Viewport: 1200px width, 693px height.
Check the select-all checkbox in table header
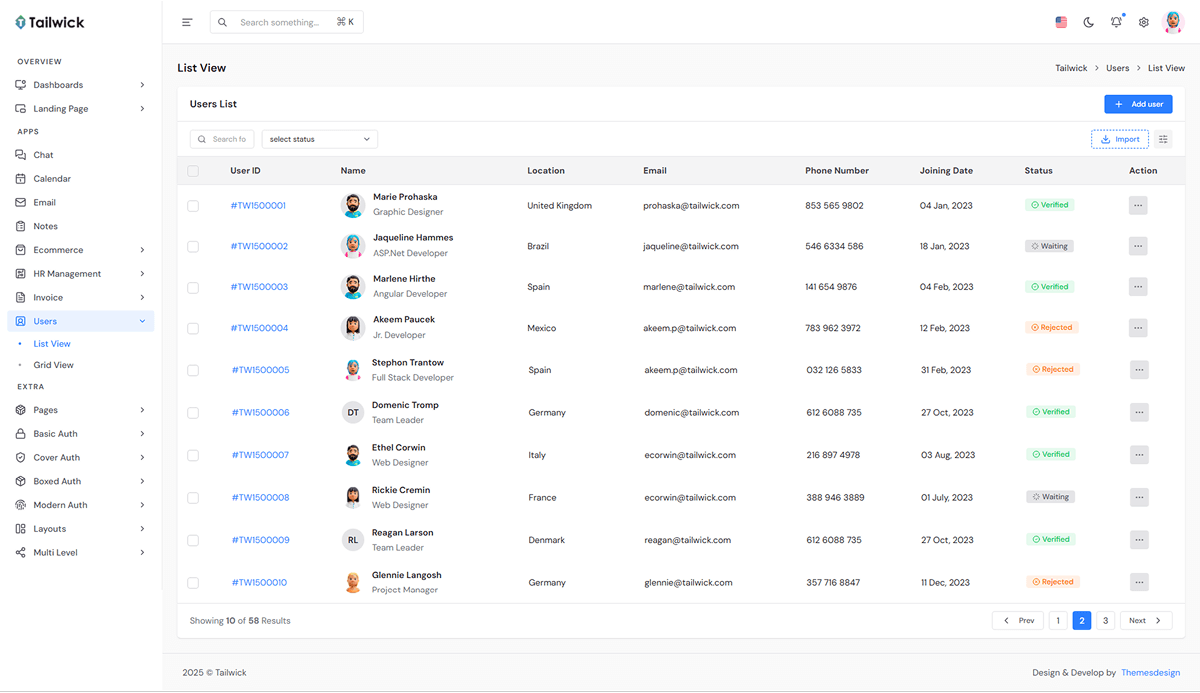(193, 171)
